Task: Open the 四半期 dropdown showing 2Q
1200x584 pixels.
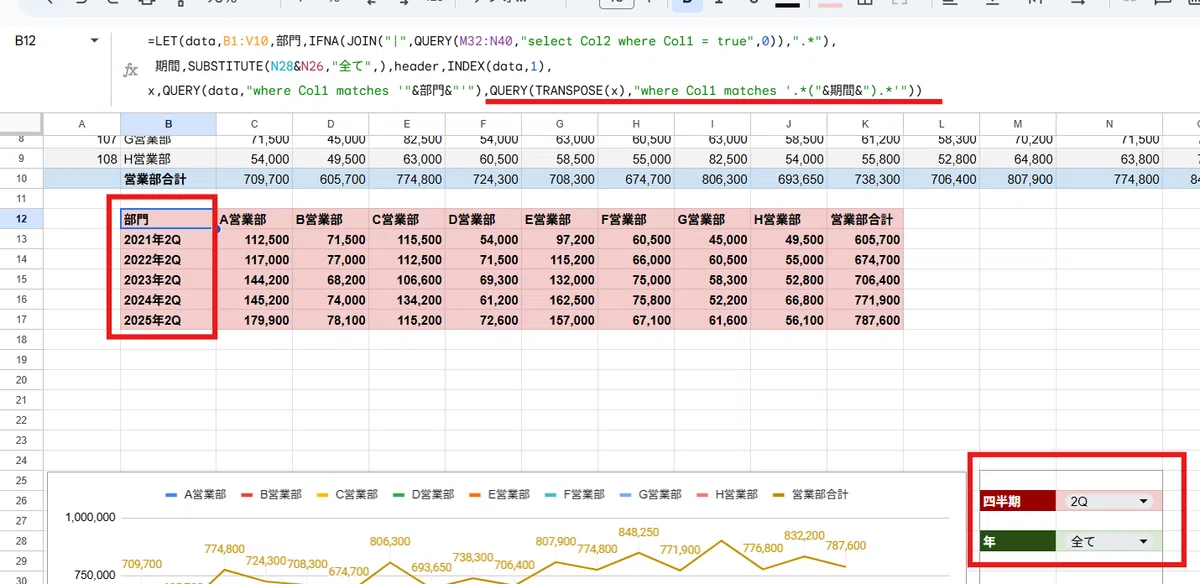Action: 1109,502
